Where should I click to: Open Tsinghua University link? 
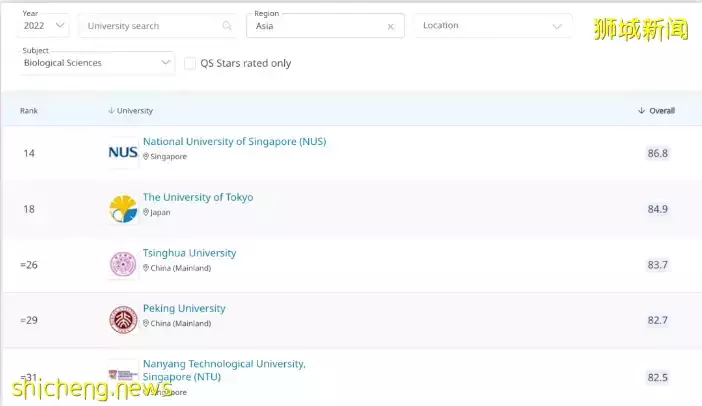click(189, 253)
